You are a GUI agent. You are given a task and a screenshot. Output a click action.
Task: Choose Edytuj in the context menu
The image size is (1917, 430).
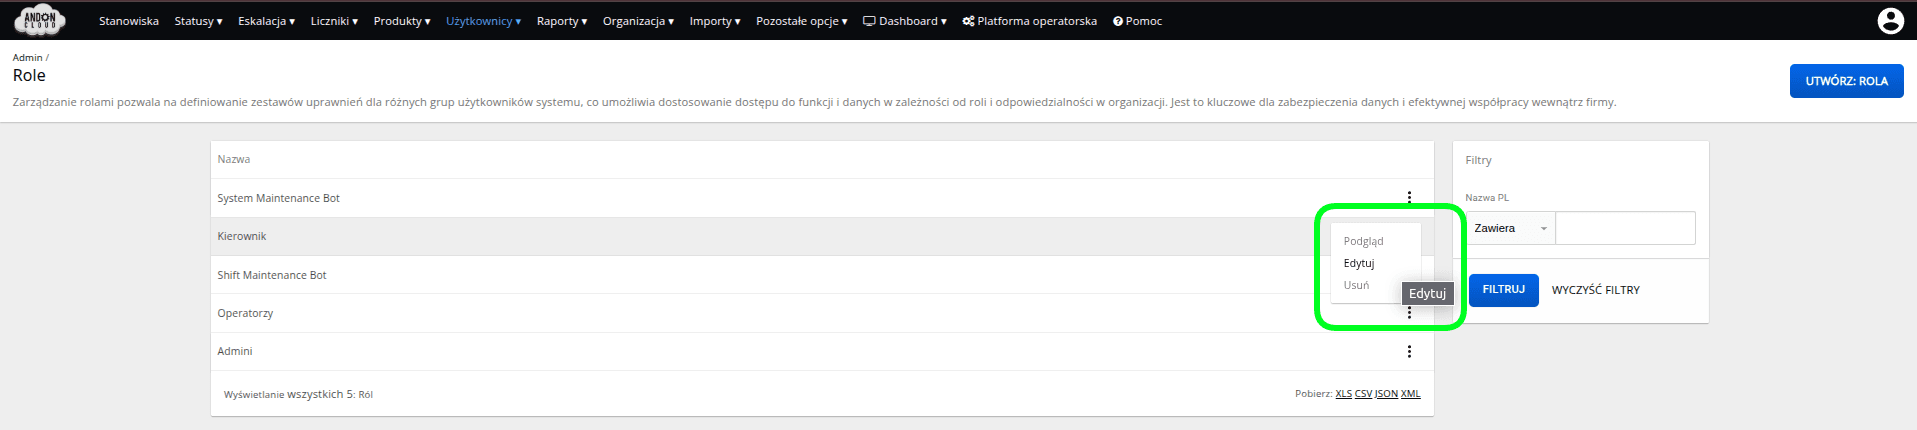[x=1359, y=263]
